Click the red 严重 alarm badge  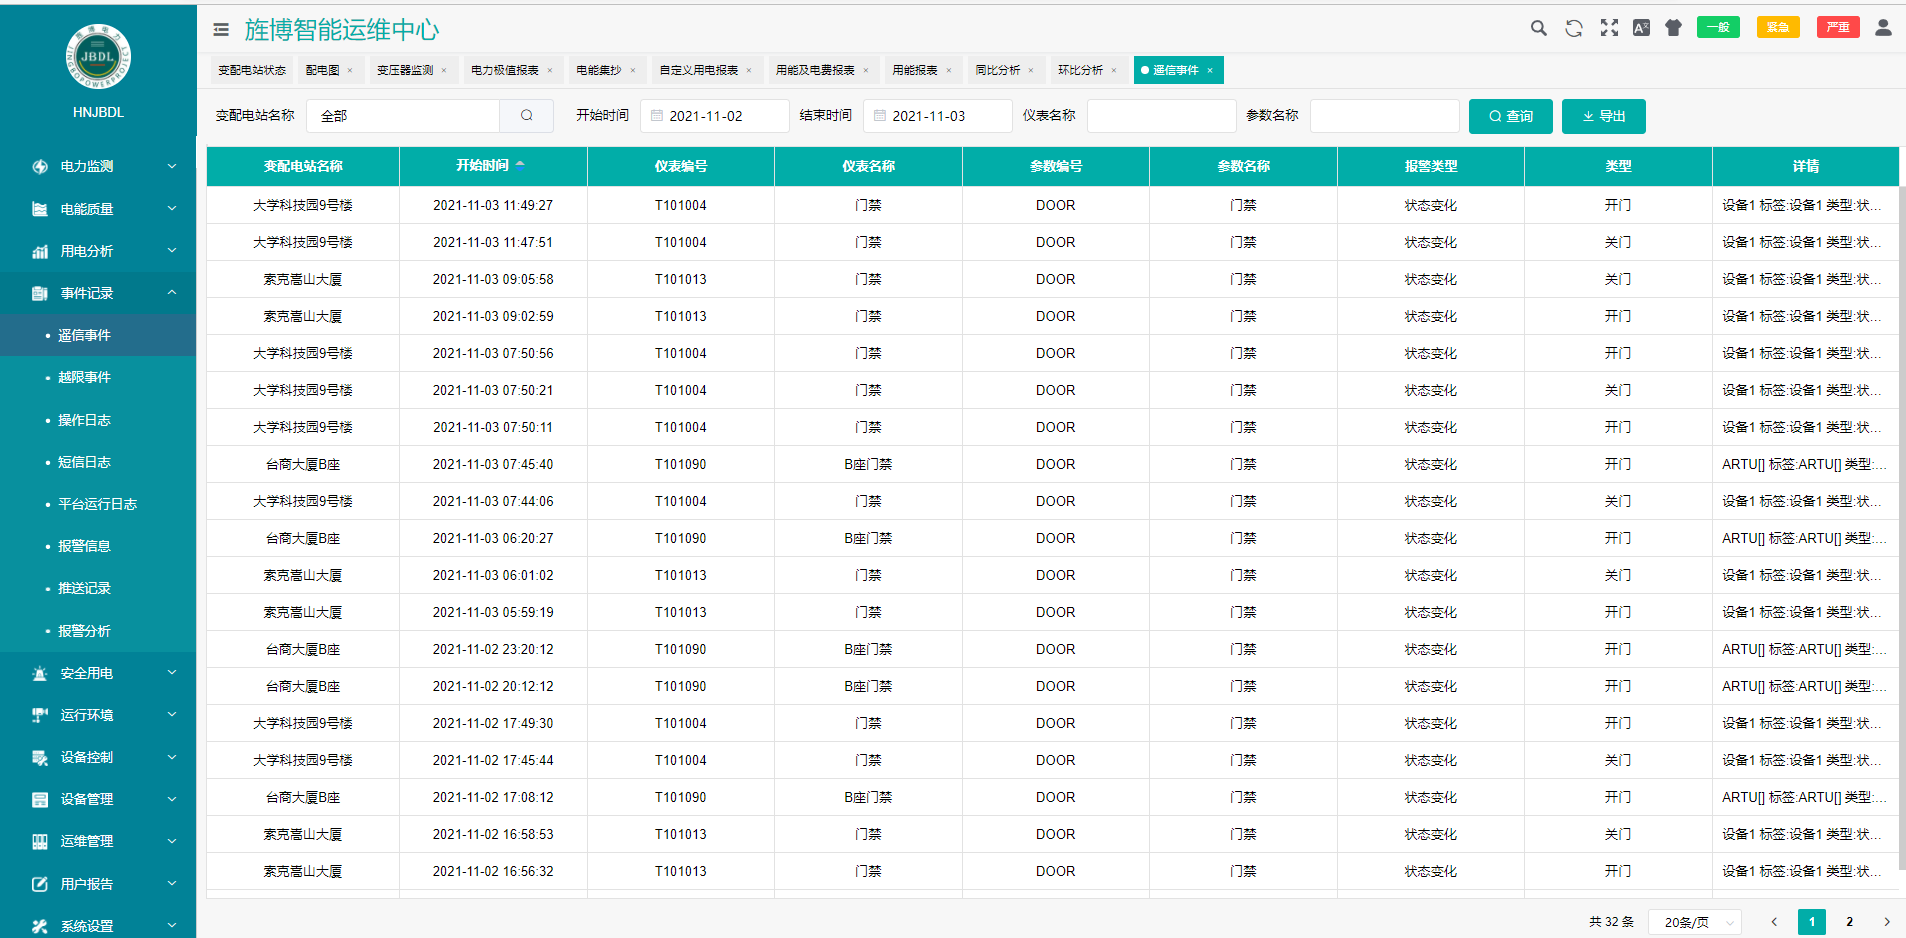[1837, 28]
